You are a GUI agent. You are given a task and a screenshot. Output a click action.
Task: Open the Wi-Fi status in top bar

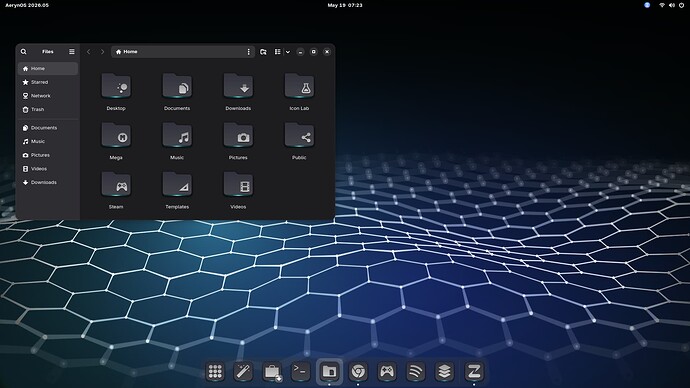tap(662, 5)
